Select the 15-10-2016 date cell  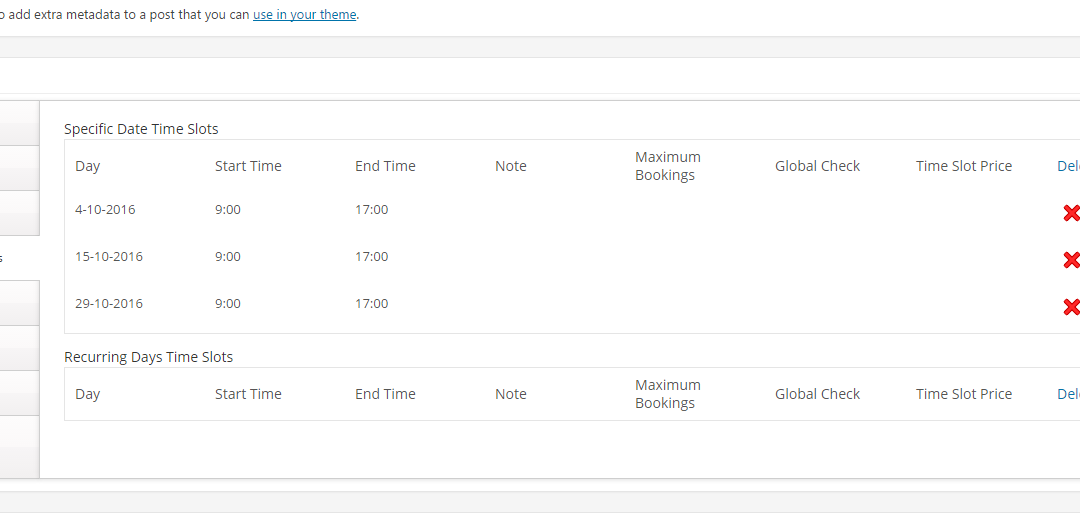pos(109,256)
